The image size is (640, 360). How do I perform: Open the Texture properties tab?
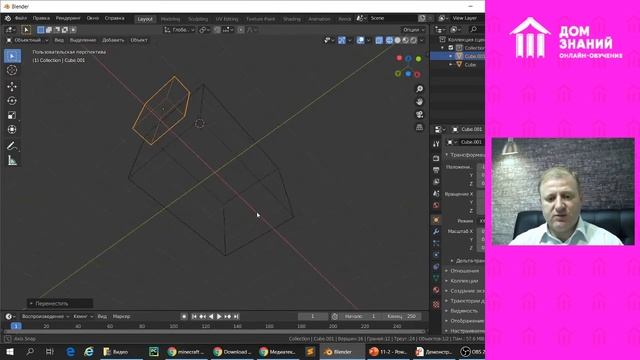436,304
